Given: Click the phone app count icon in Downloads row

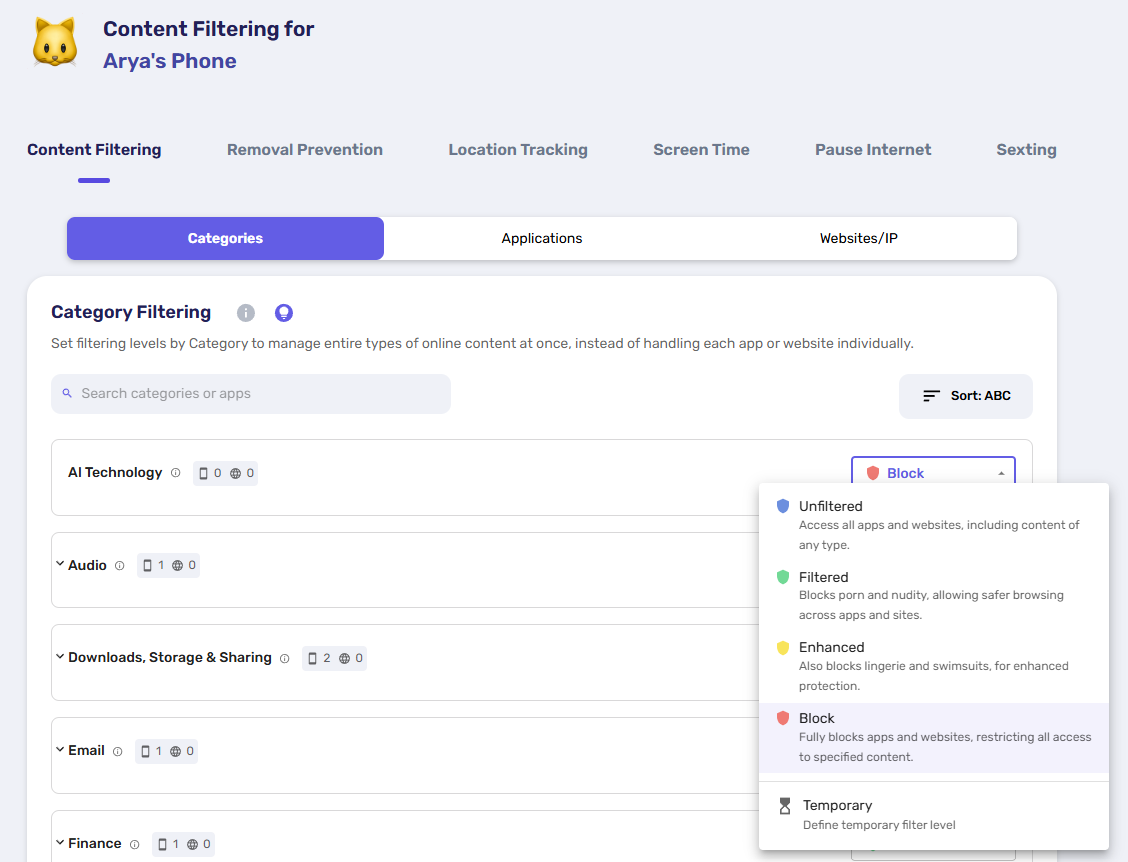Looking at the screenshot, I should 312,658.
